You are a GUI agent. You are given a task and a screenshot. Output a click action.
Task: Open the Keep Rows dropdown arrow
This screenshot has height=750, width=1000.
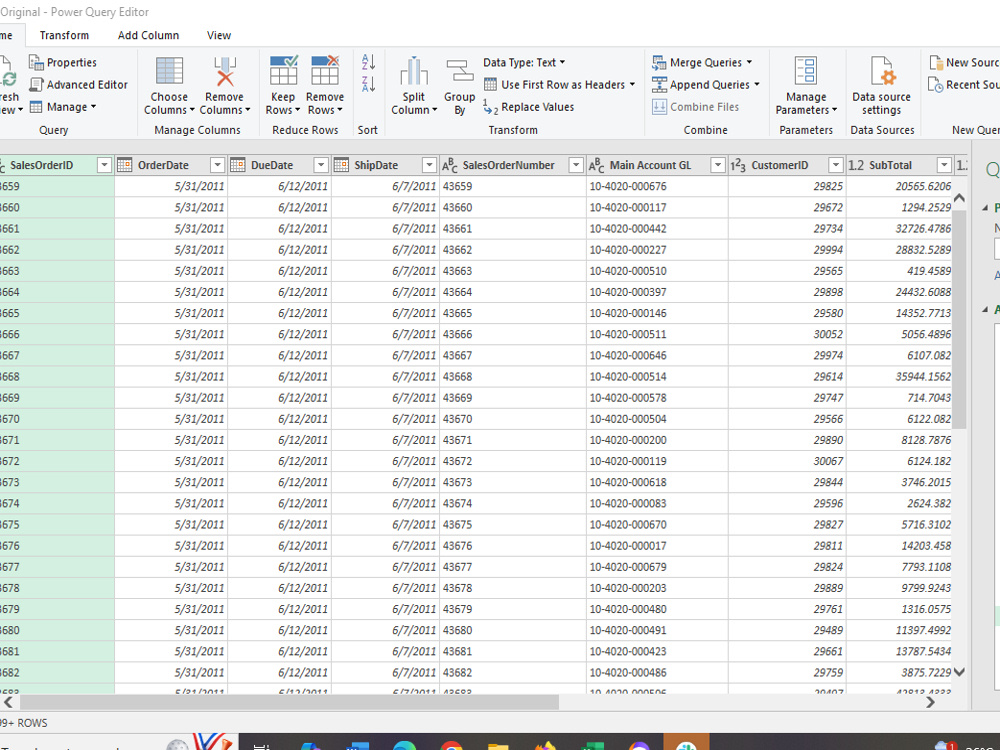coord(297,110)
